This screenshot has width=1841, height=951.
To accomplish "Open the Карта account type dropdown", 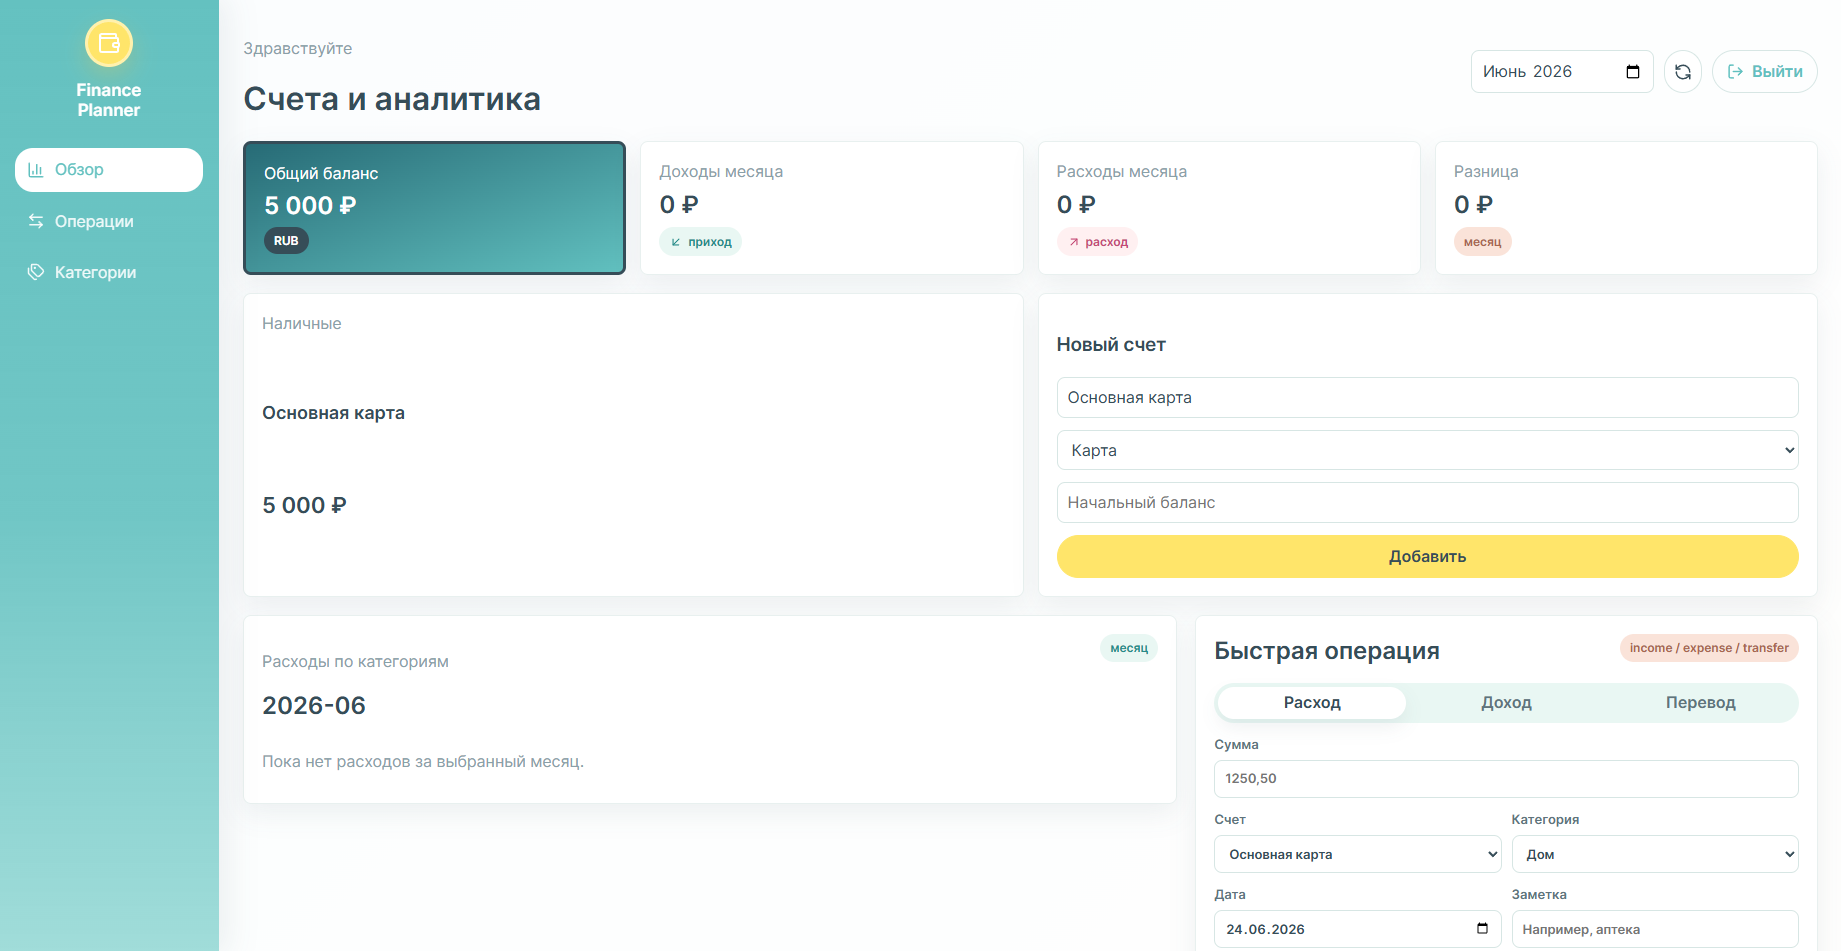I will pyautogui.click(x=1427, y=450).
